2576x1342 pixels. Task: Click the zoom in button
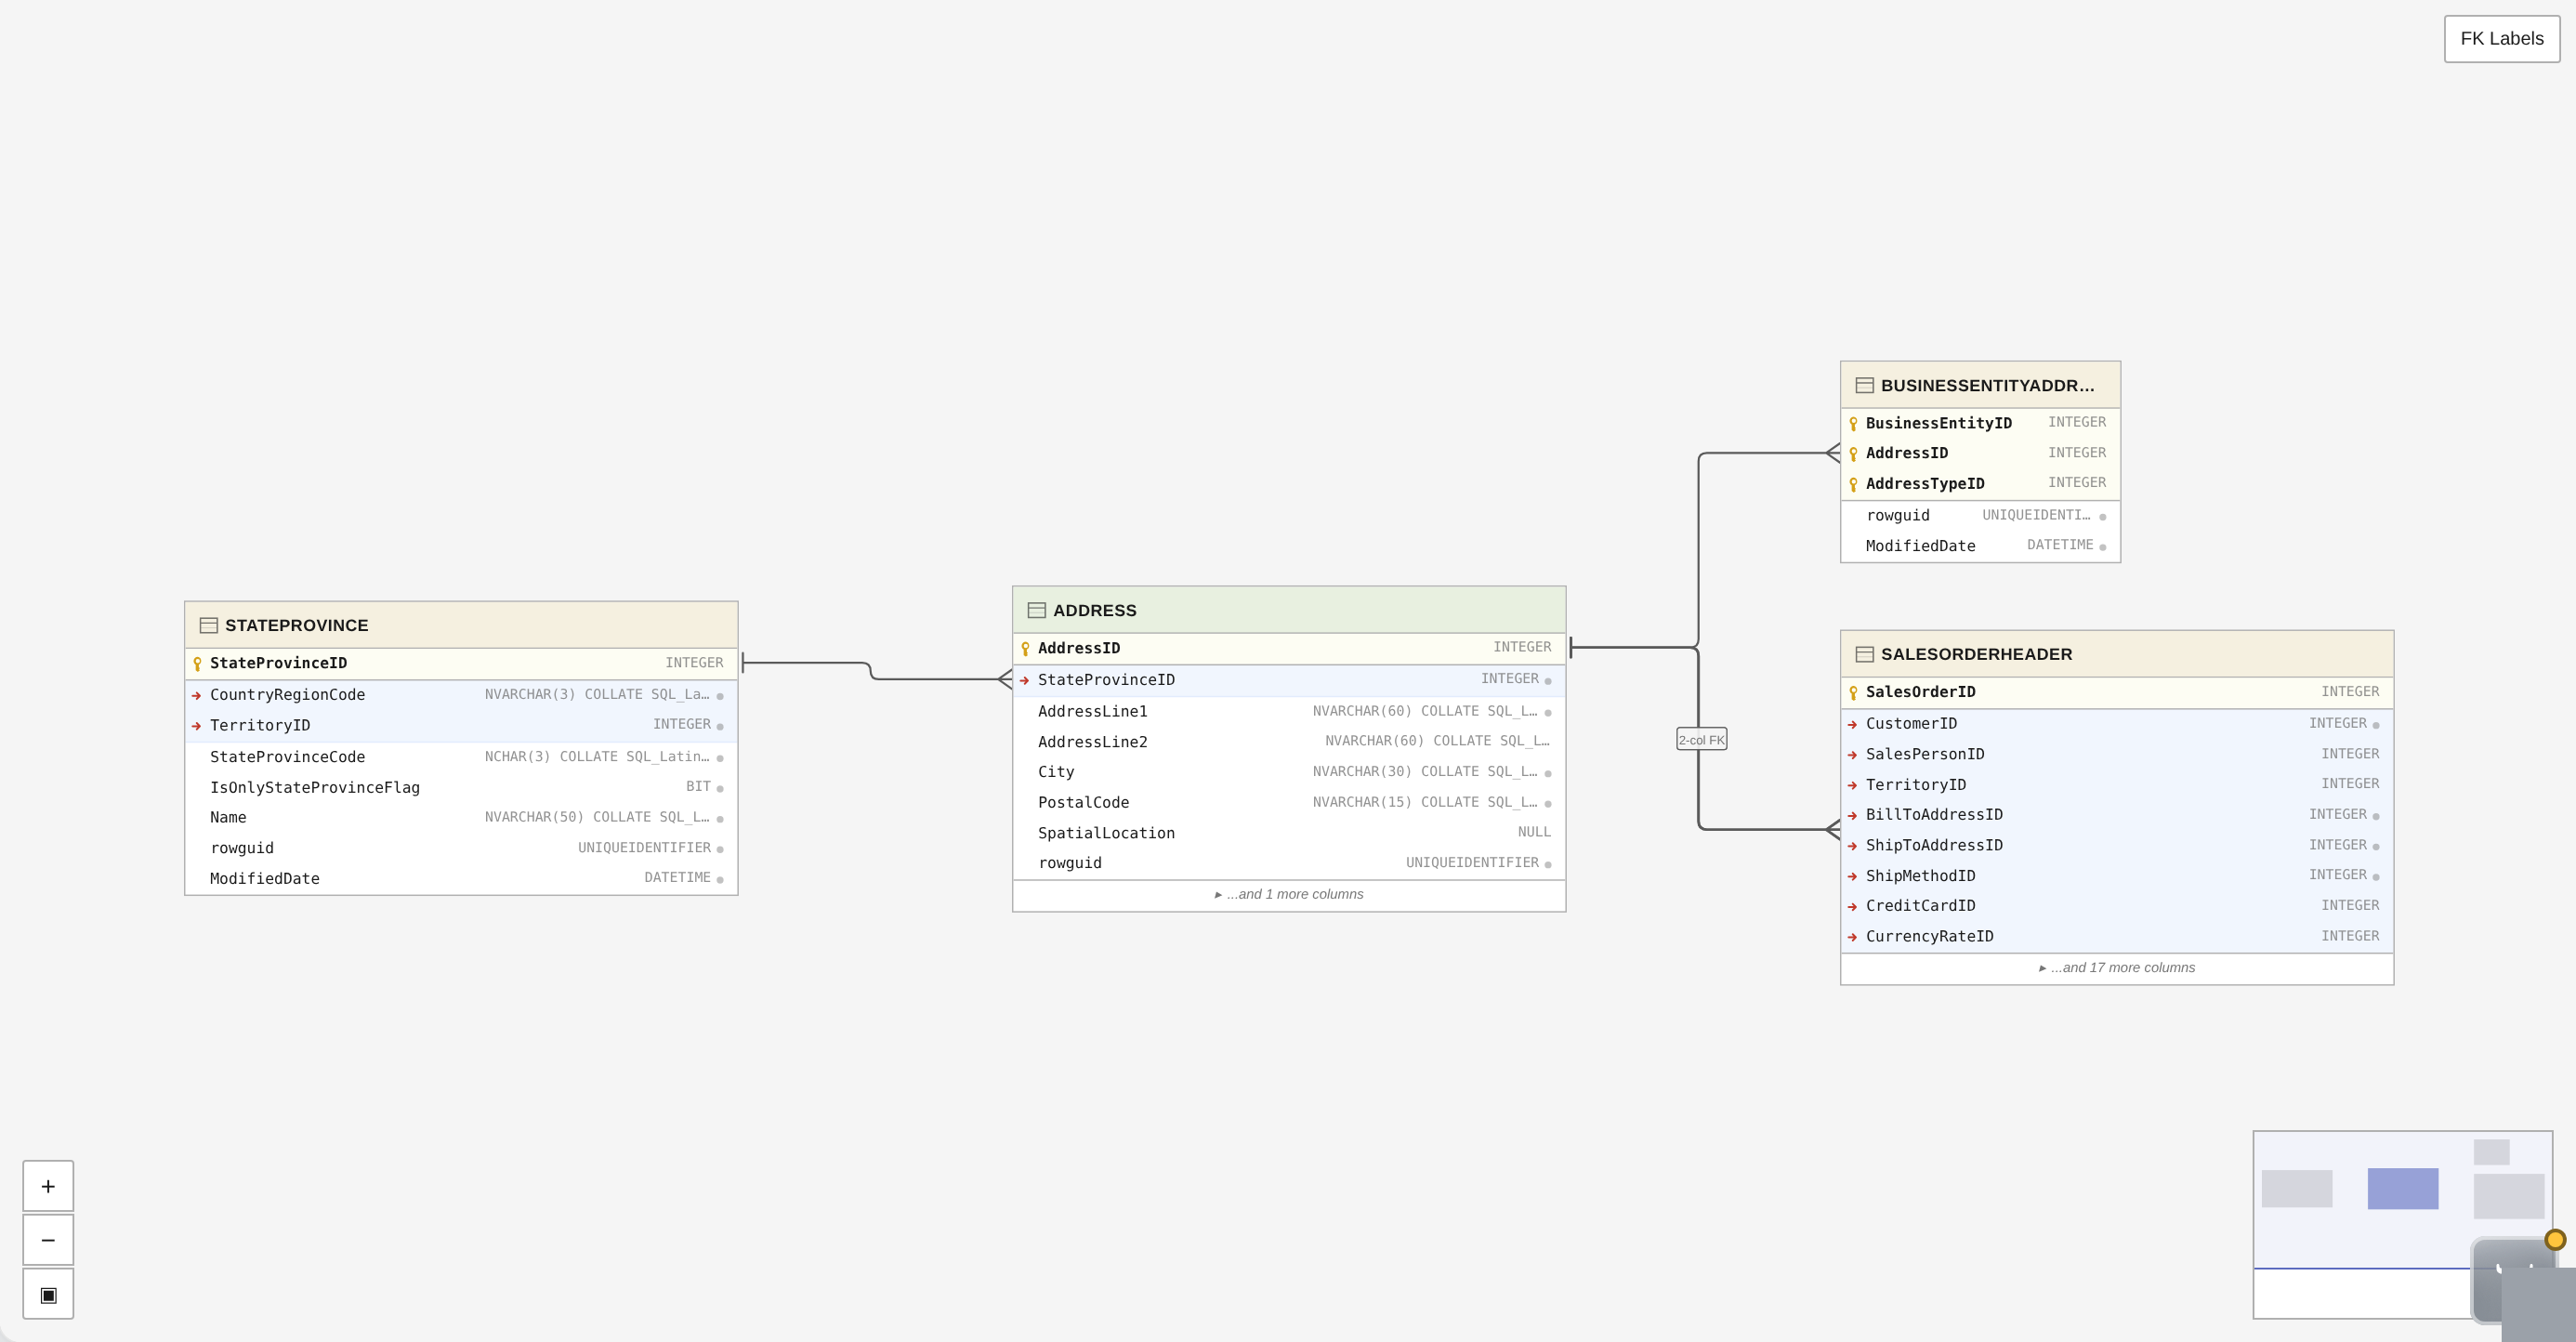pos(47,1185)
